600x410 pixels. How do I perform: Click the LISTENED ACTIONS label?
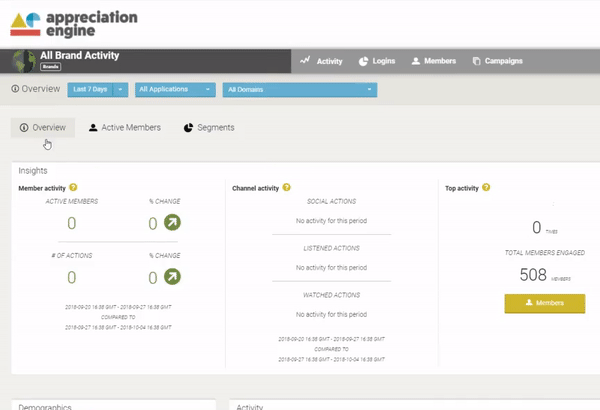pyautogui.click(x=331, y=248)
